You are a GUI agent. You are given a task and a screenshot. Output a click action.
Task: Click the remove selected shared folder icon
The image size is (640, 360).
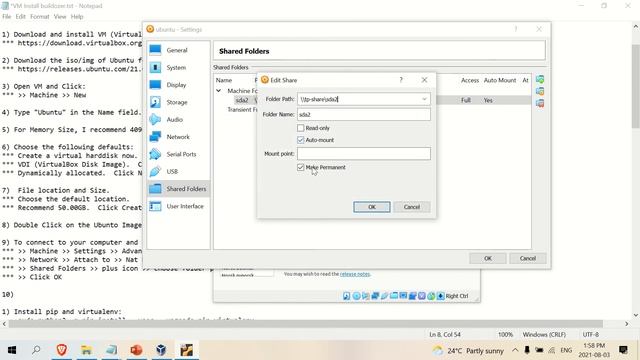[x=540, y=103]
